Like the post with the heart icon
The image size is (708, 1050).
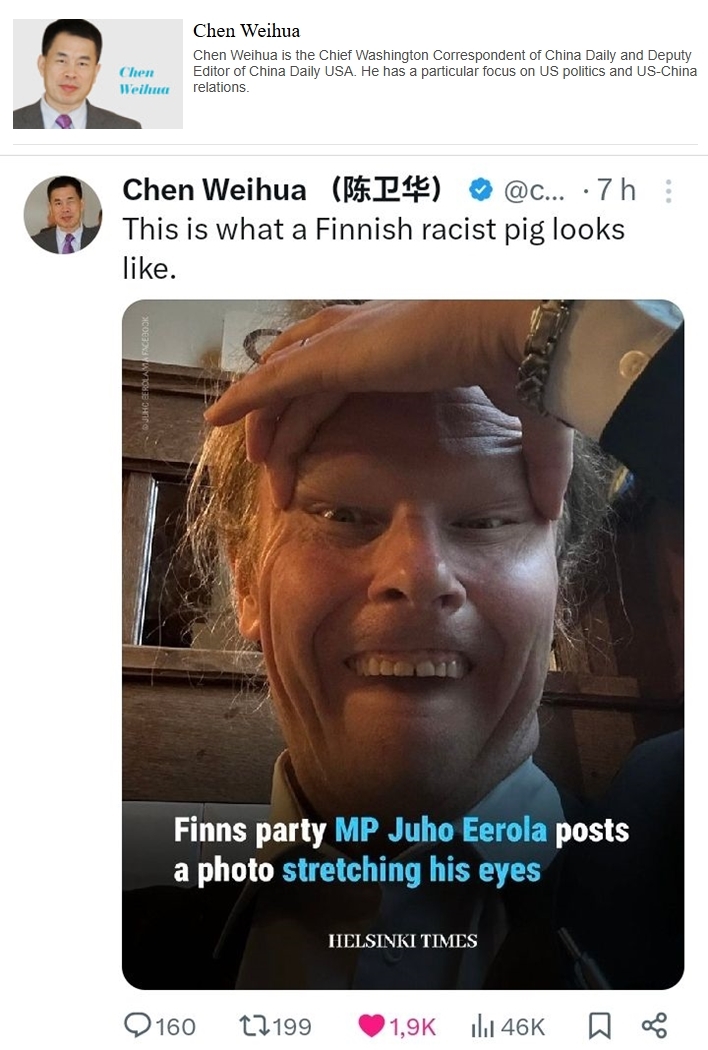coord(371,1026)
